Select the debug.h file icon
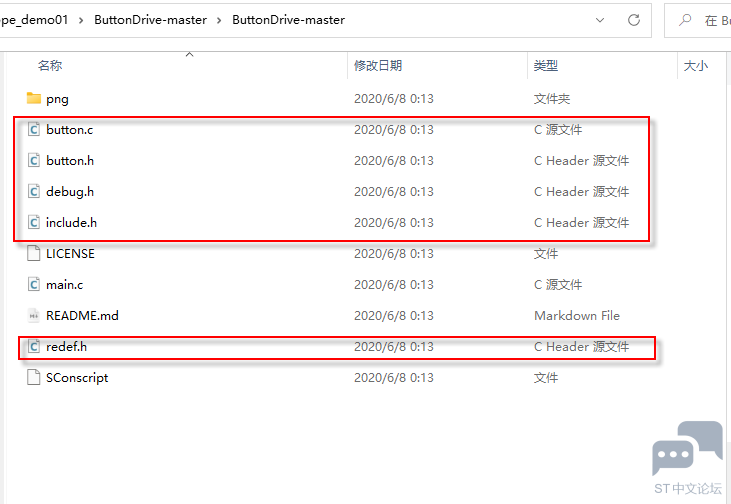 click(34, 191)
